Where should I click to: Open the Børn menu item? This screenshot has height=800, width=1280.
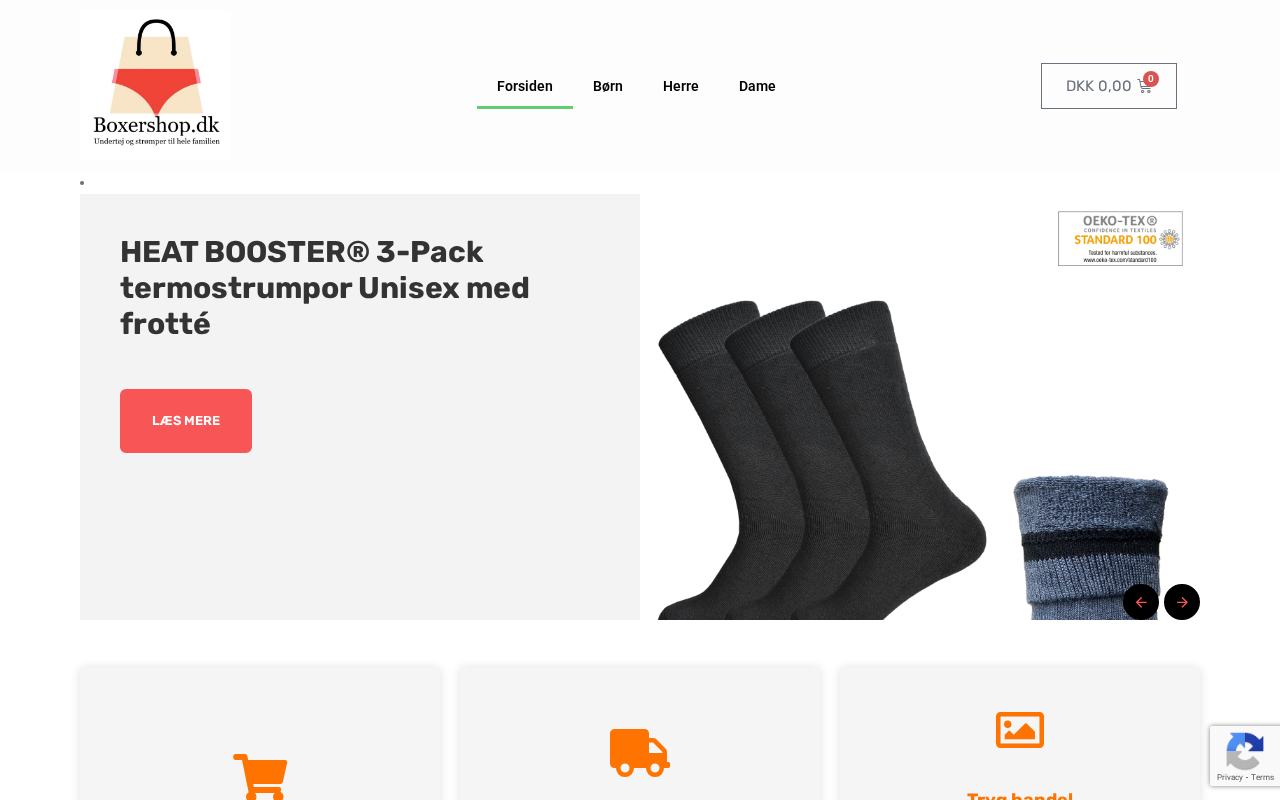tap(608, 86)
